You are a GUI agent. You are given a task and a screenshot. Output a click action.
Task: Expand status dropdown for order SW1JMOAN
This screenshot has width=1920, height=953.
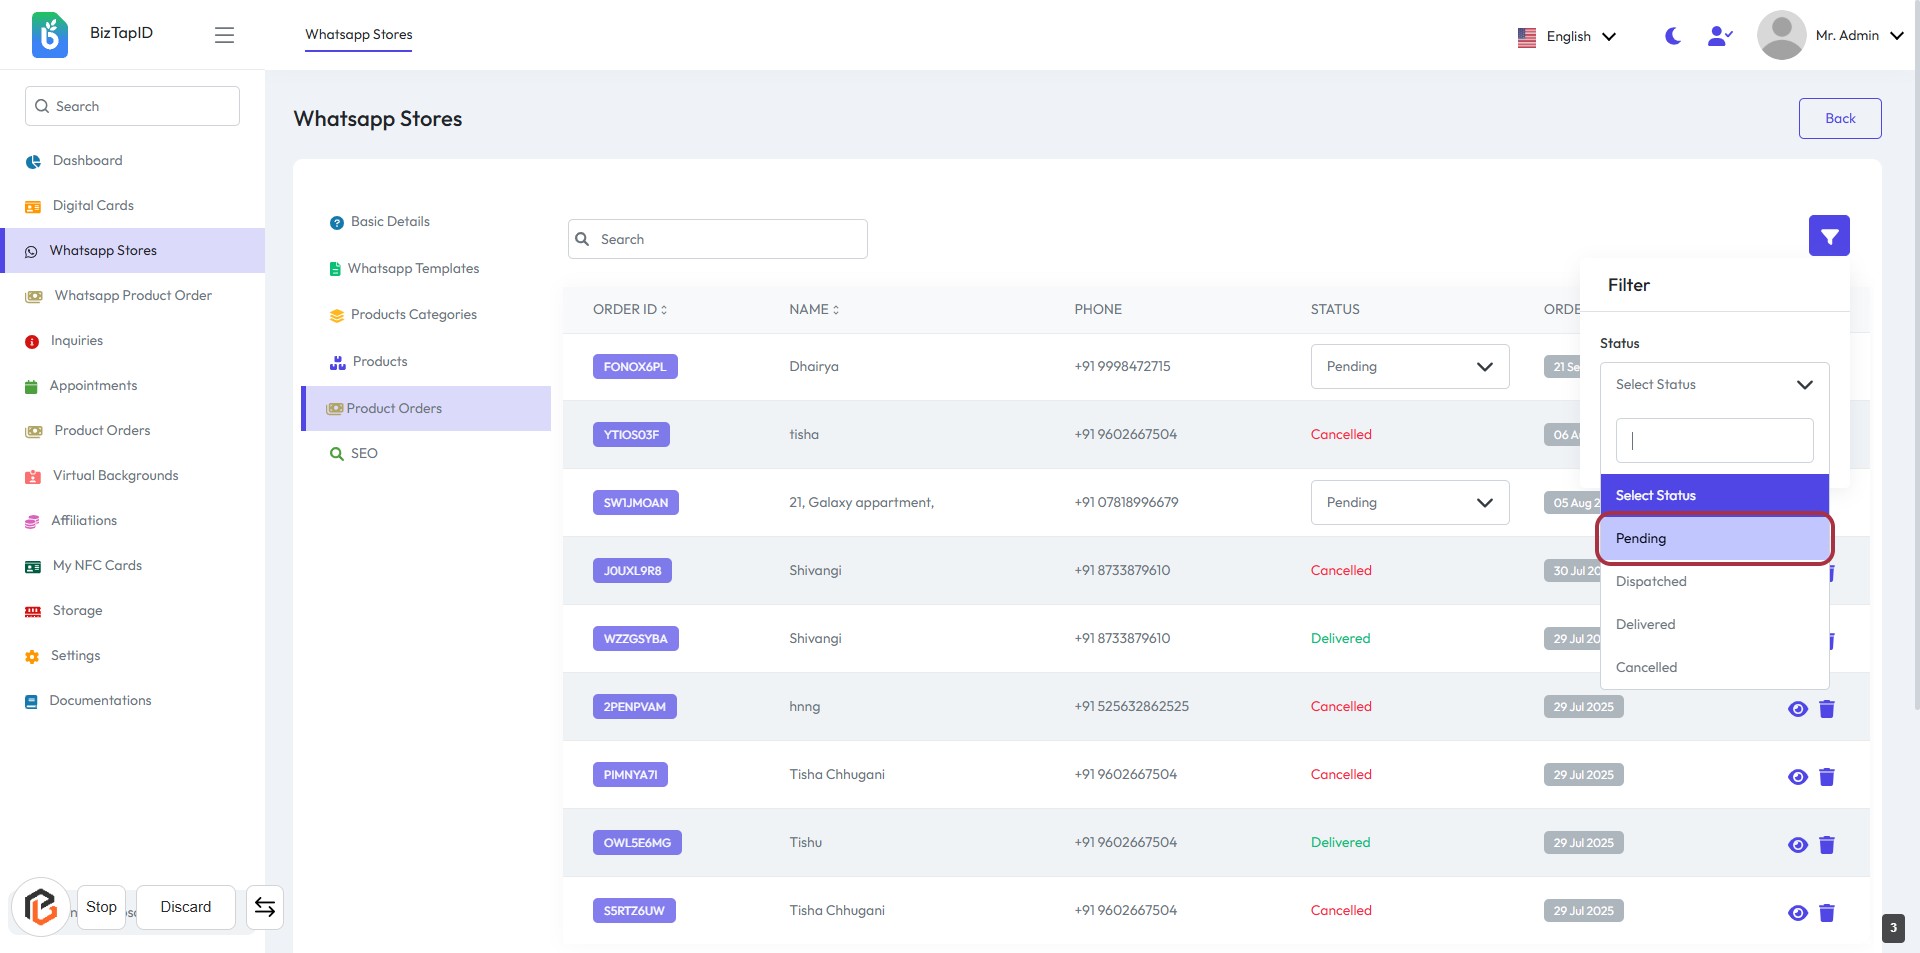coord(1409,503)
